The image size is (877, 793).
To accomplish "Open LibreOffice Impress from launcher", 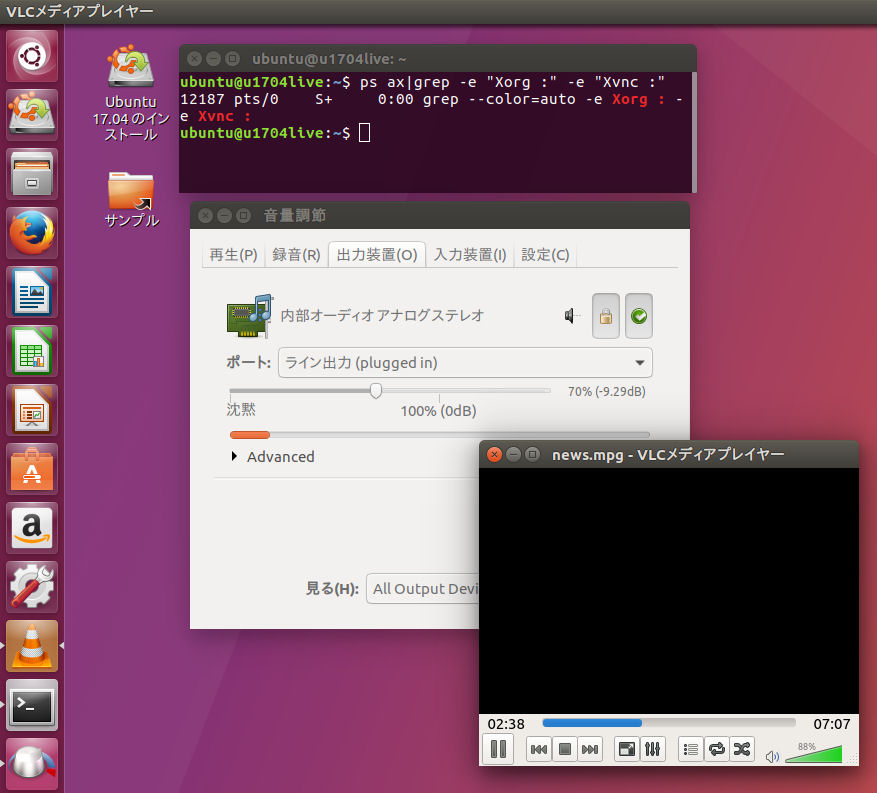I will tap(32, 410).
